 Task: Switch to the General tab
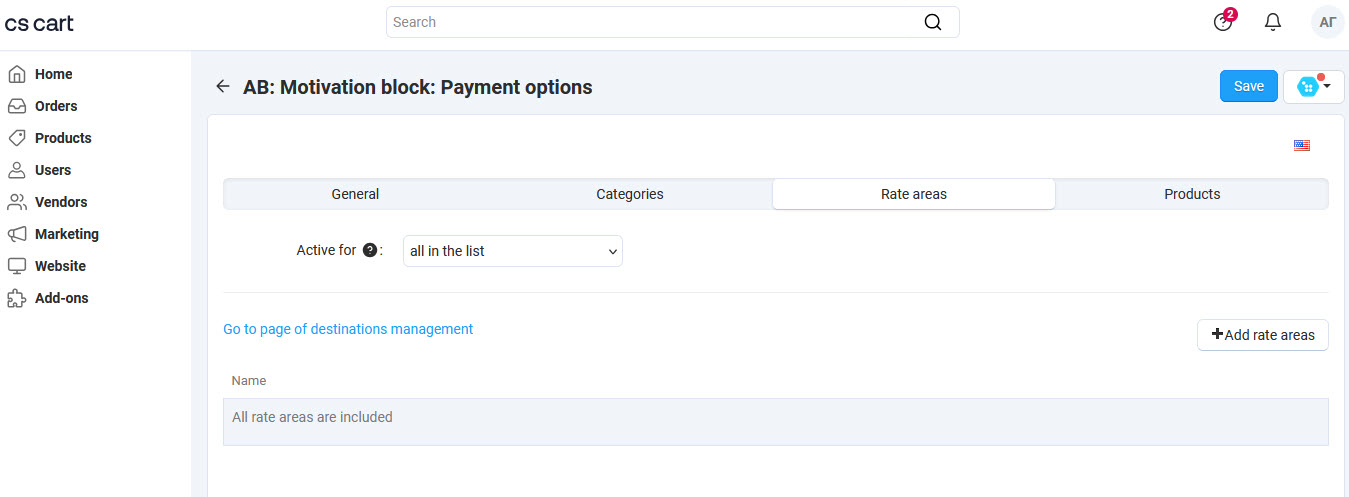click(355, 194)
